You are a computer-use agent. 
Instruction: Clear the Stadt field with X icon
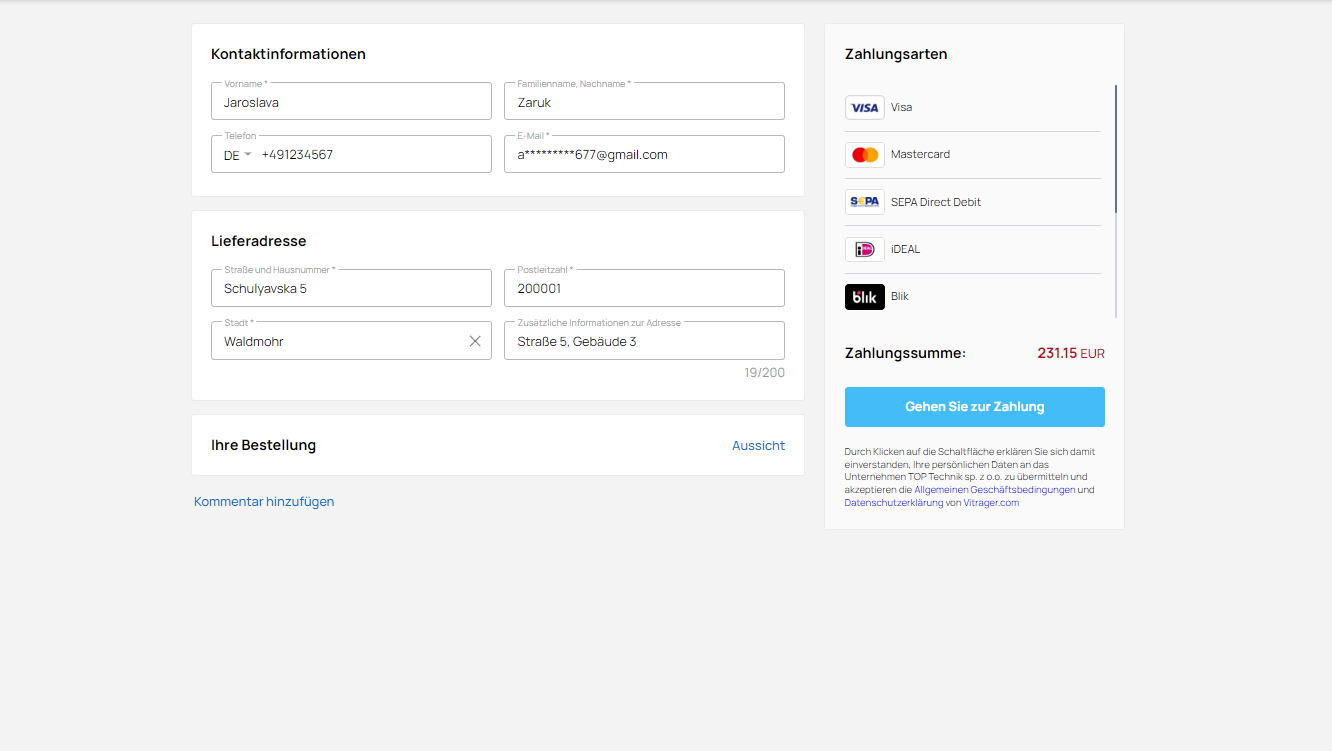pyautogui.click(x=475, y=341)
